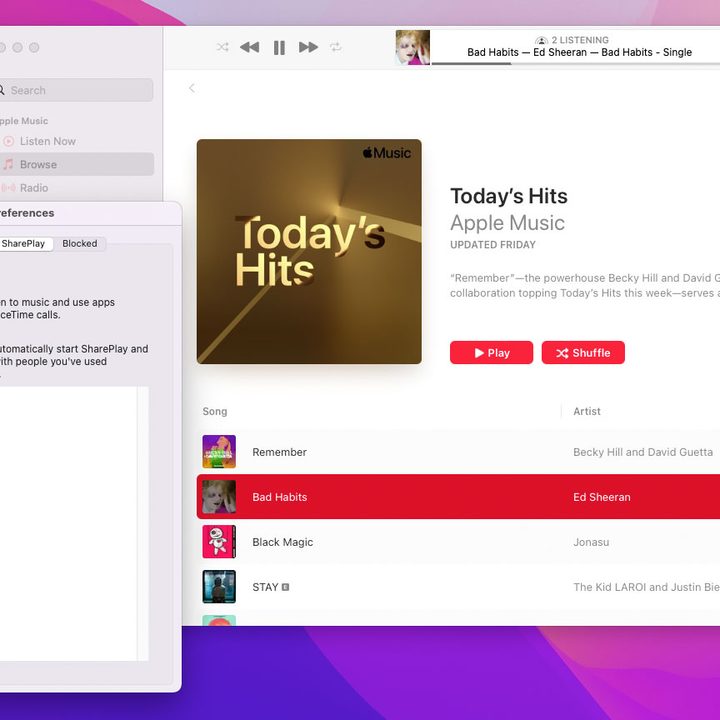
Task: Click the Bad Habits row artwork
Action: point(219,497)
